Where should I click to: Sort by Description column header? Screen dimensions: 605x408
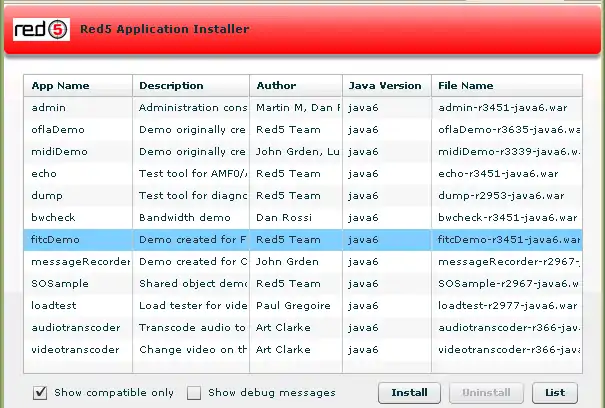pyautogui.click(x=171, y=86)
